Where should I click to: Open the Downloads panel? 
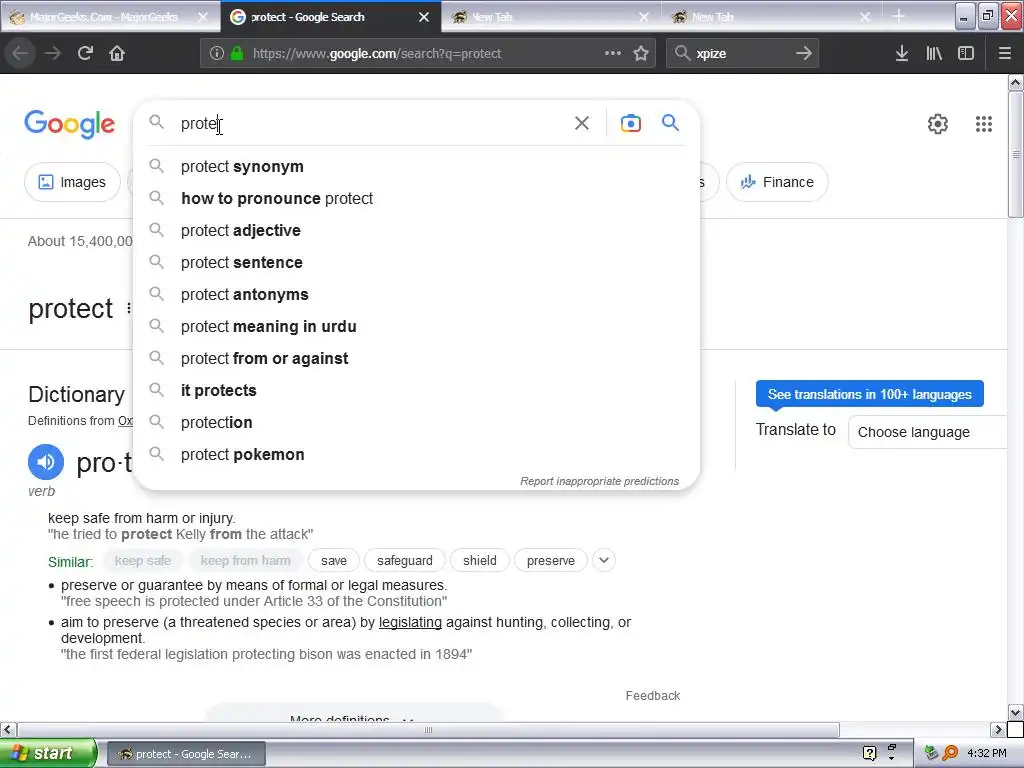pos(902,53)
